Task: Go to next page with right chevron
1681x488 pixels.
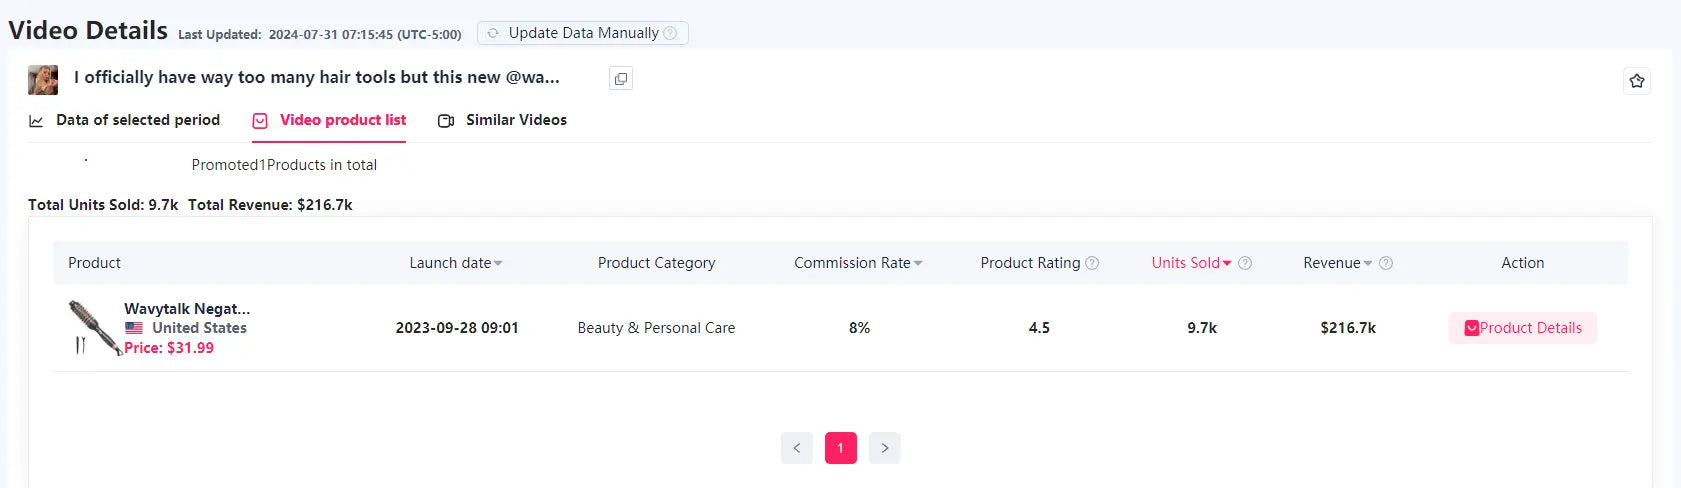Action: (885, 448)
